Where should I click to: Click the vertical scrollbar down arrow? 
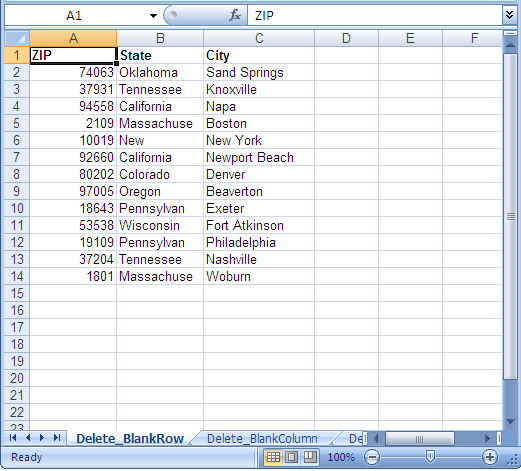(510, 422)
